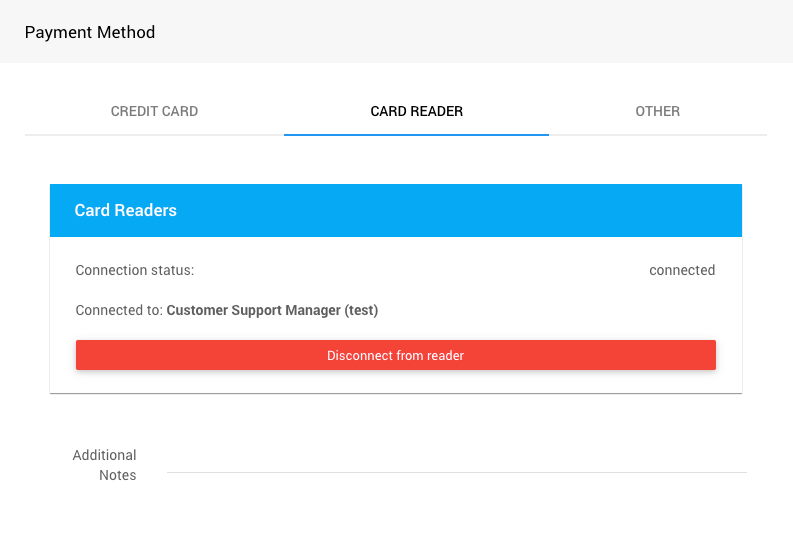
Task: Click the word 'READER' in the middle tab
Action: [438, 111]
